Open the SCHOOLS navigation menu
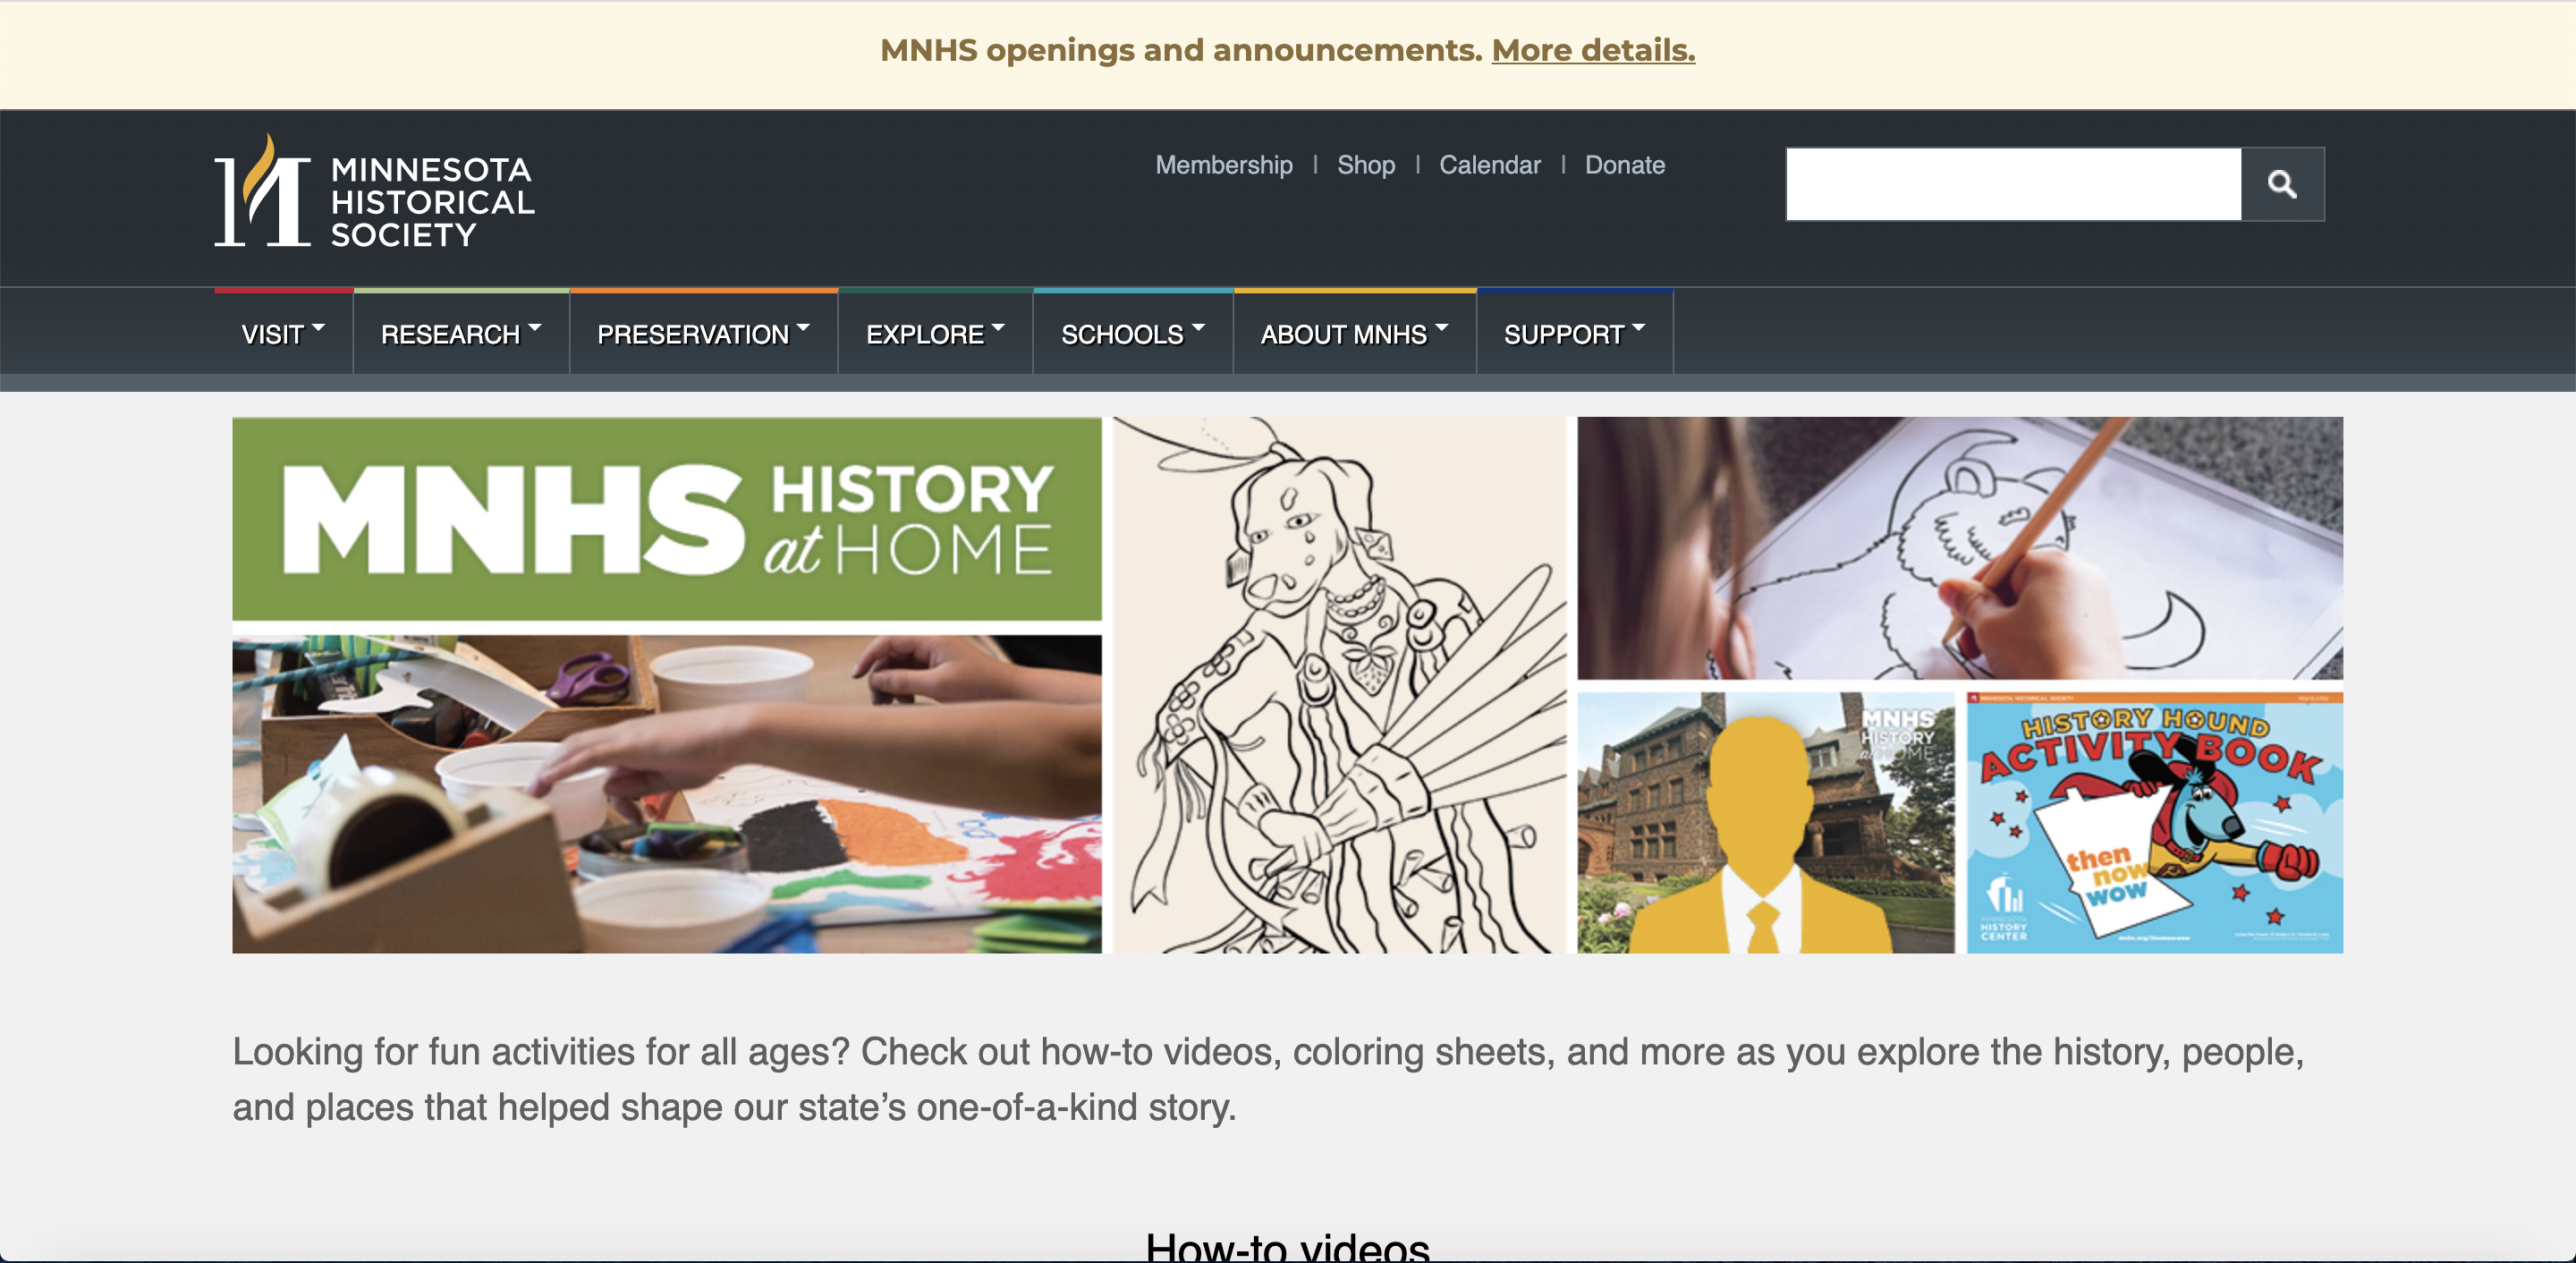 click(x=1133, y=334)
